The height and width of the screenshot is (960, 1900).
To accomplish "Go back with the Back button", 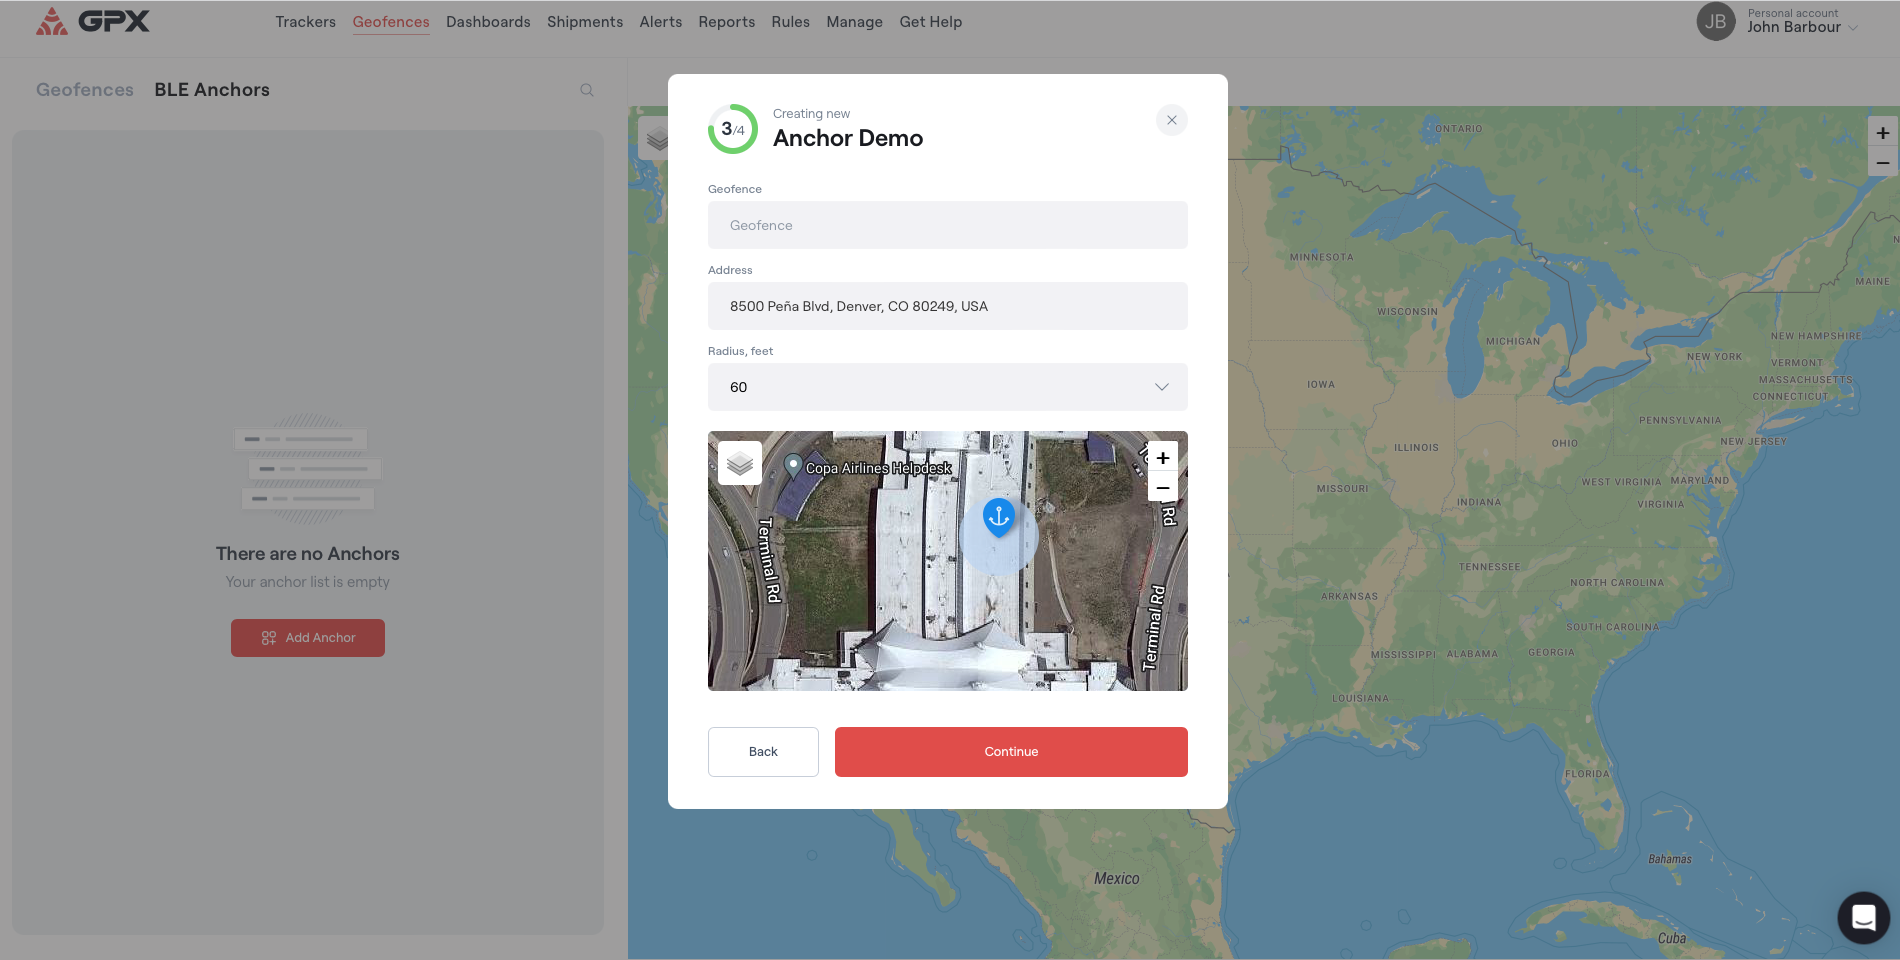I will (x=763, y=752).
